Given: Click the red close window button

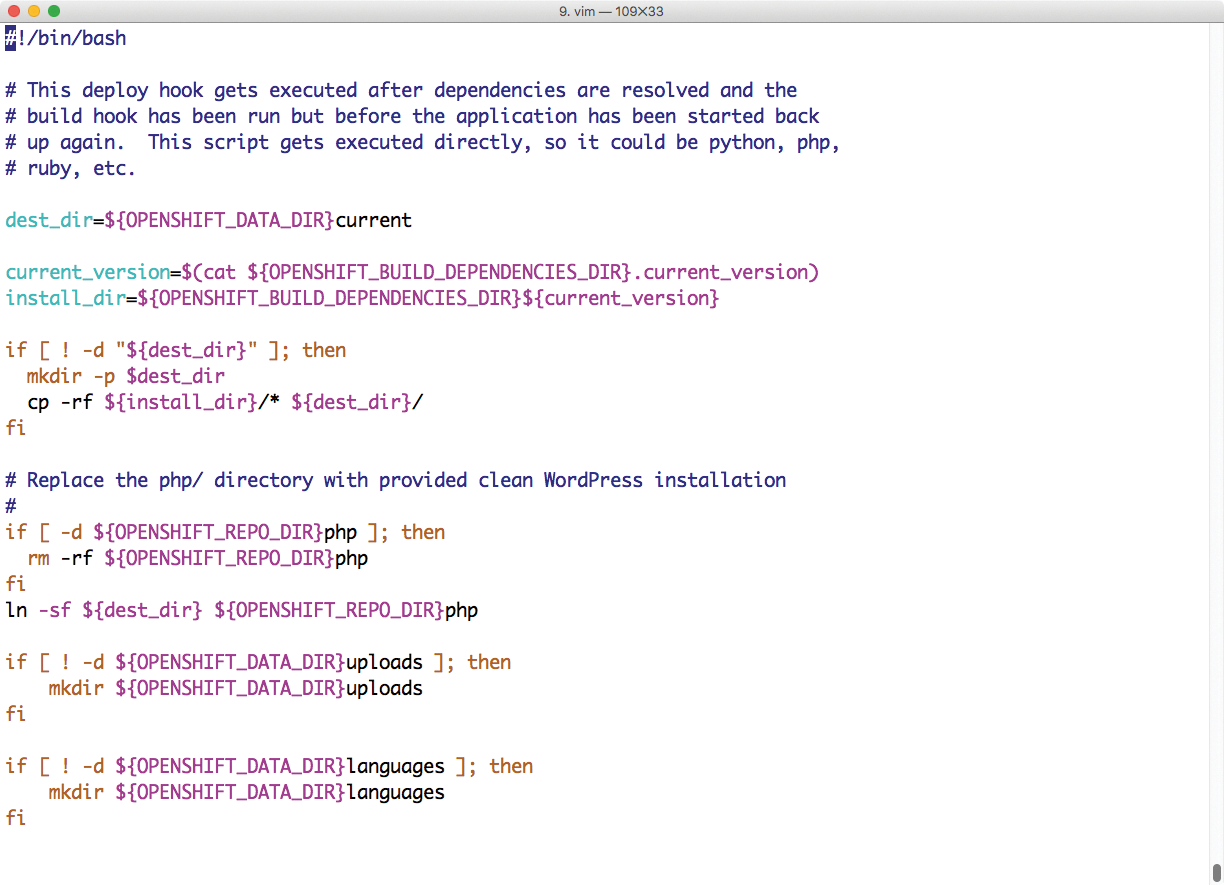Looking at the screenshot, I should (13, 11).
